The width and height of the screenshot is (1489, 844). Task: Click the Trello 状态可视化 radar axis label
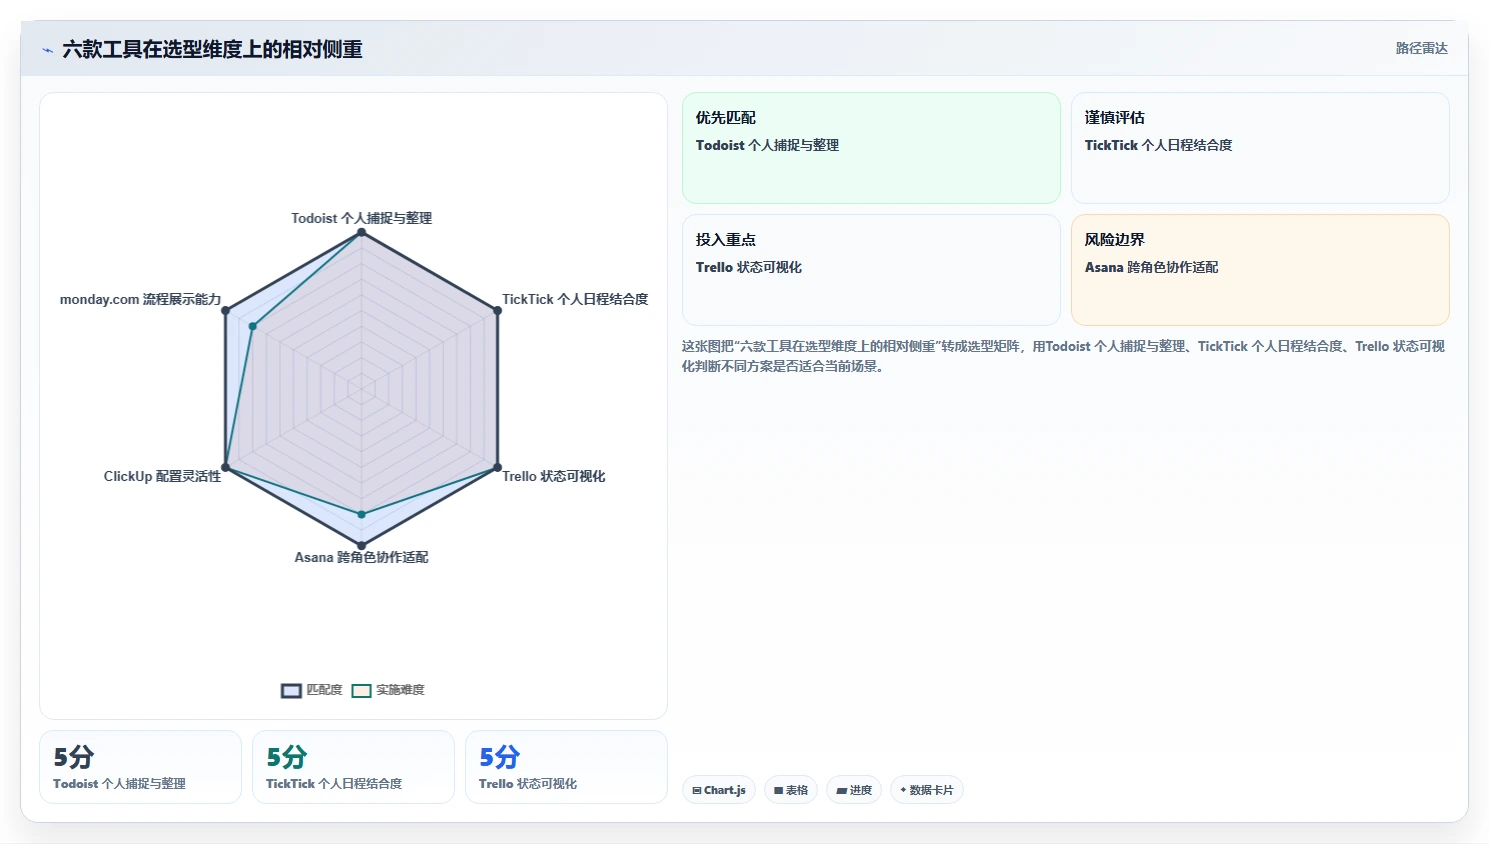click(x=553, y=476)
